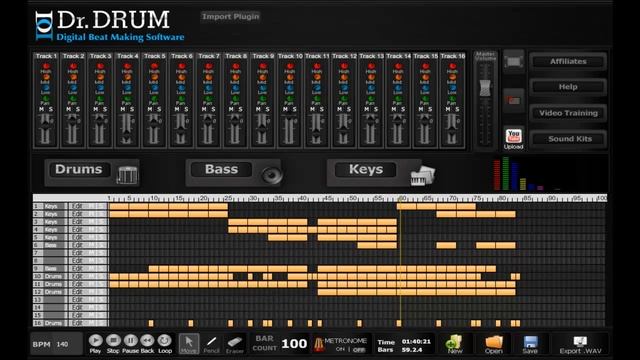Turn the metronome ON
This screenshot has height=360, width=640.
pos(340,349)
